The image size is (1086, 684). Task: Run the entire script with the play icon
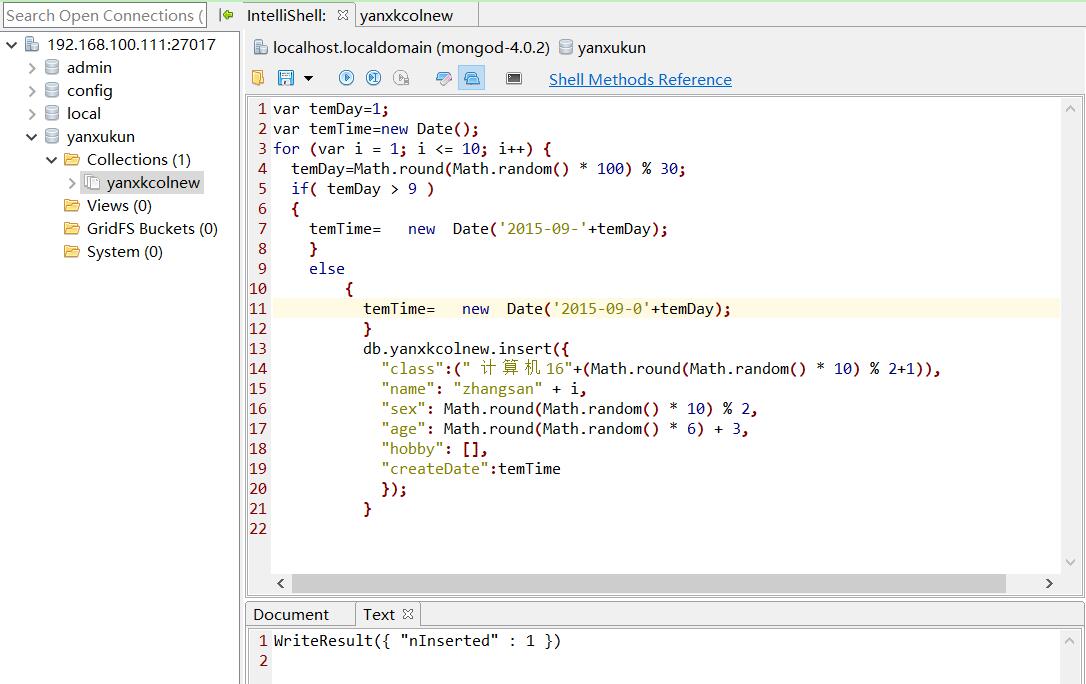(x=346, y=78)
